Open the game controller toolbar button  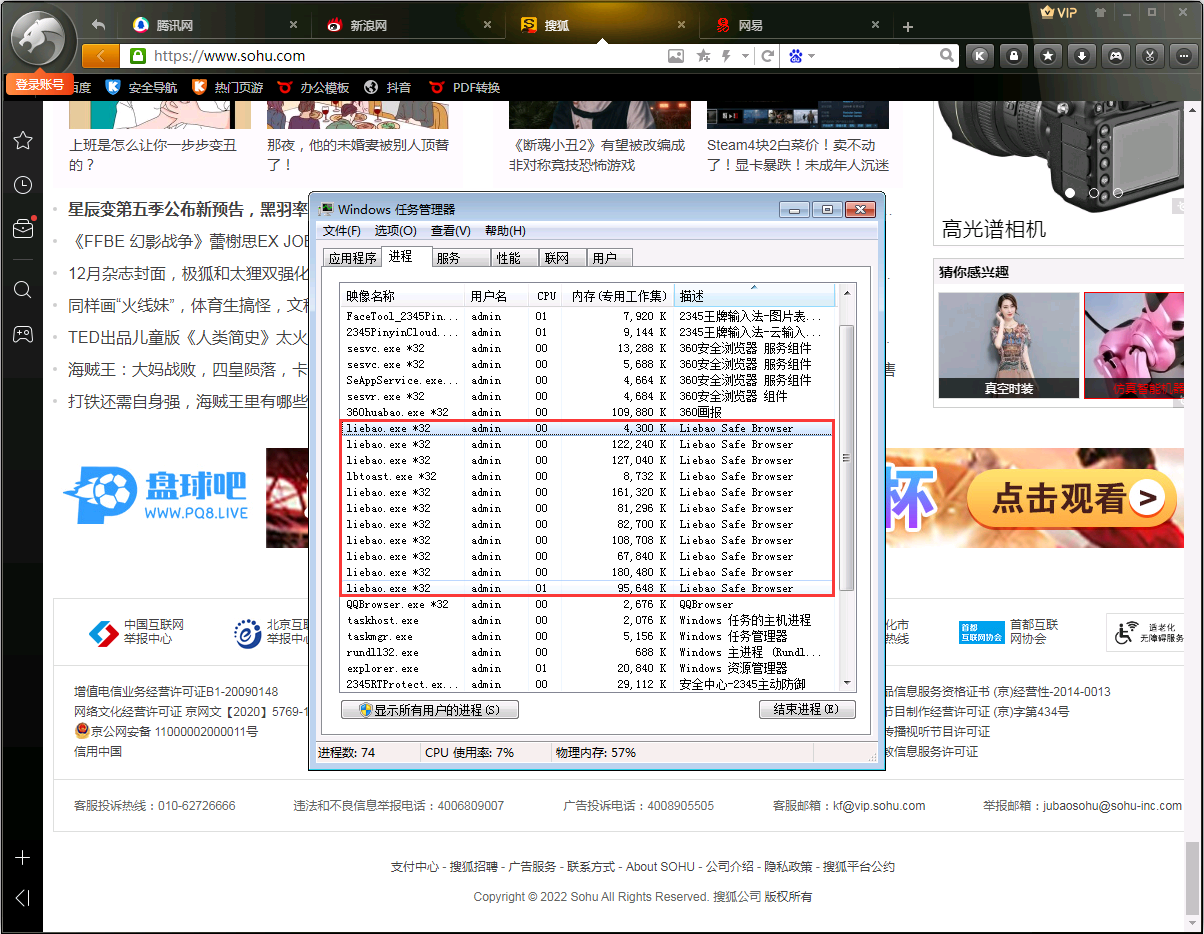(x=1116, y=56)
